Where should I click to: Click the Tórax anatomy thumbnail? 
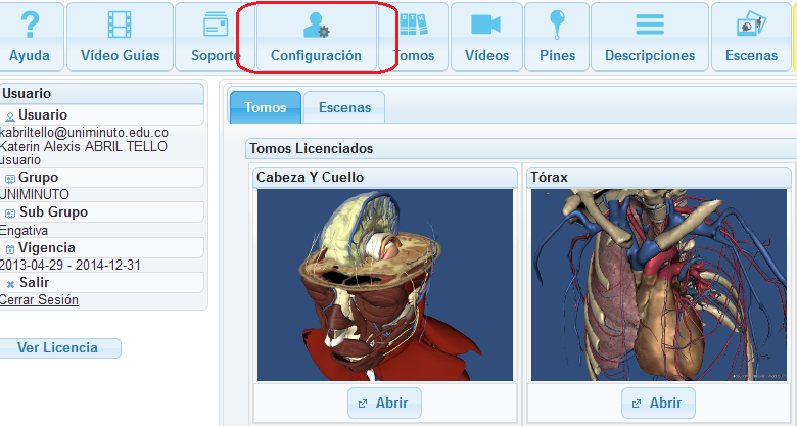[x=659, y=285]
